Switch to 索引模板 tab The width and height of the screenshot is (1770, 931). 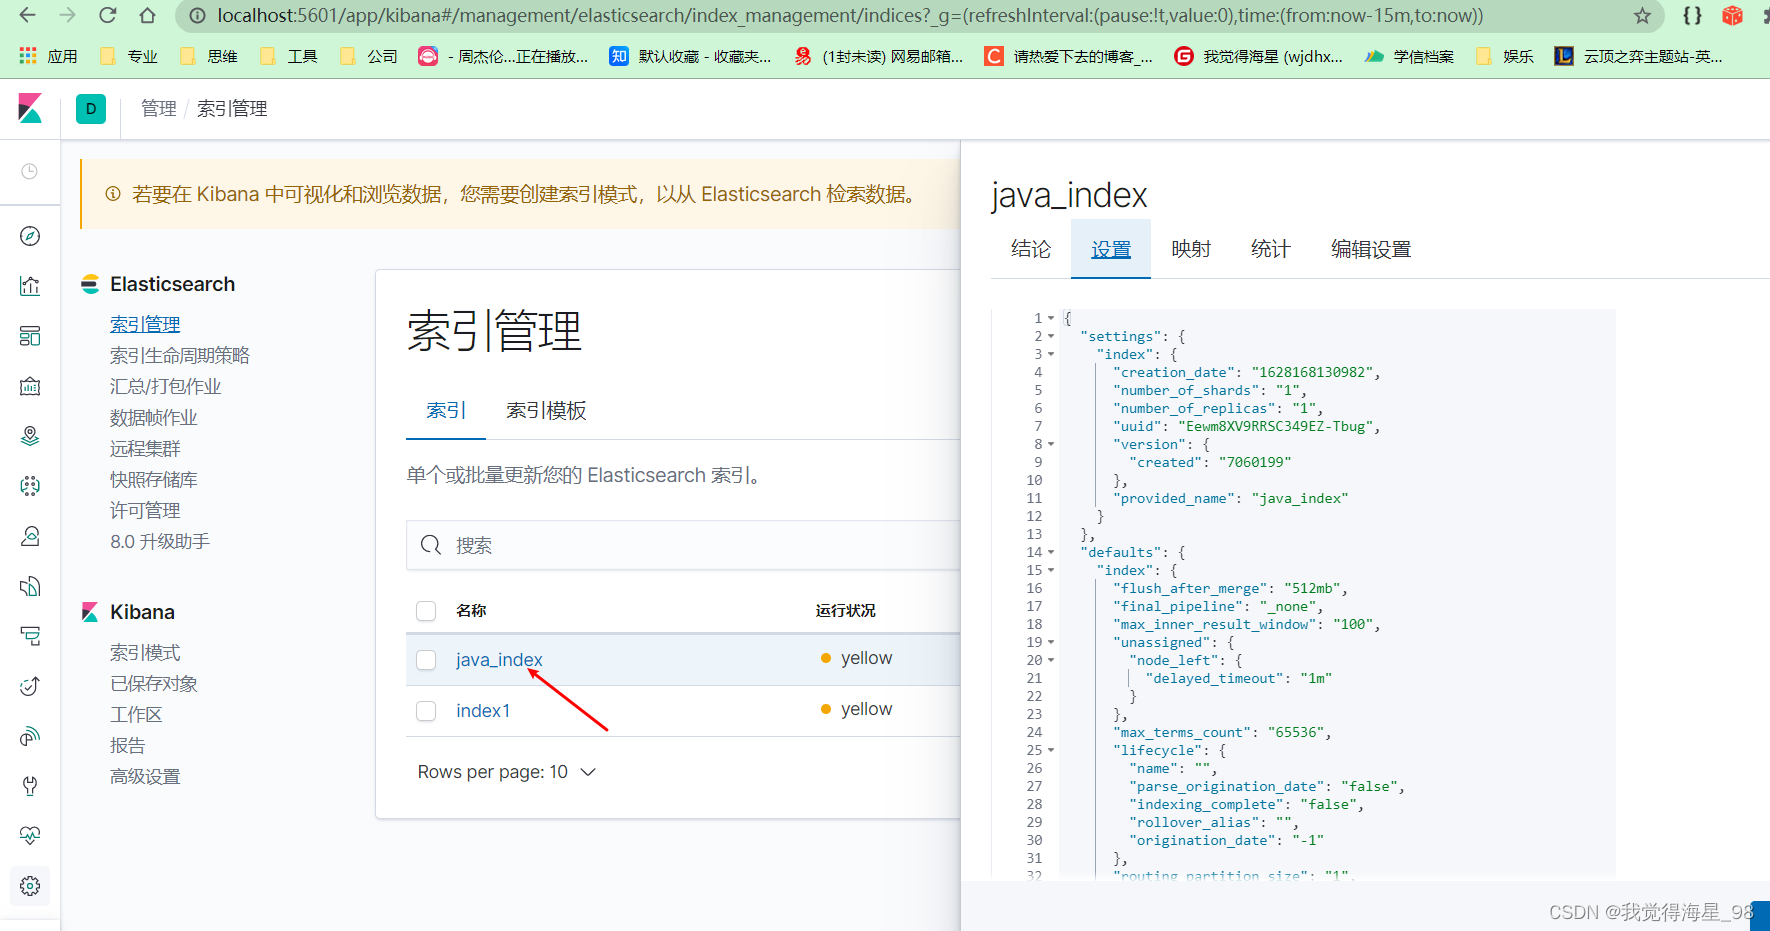pos(546,410)
